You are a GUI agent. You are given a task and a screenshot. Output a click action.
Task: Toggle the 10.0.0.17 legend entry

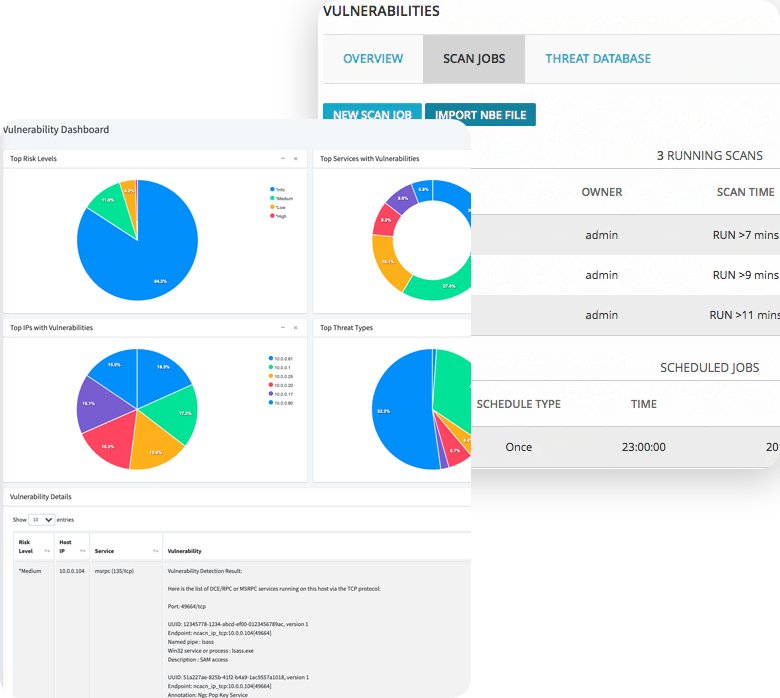click(x=281, y=394)
